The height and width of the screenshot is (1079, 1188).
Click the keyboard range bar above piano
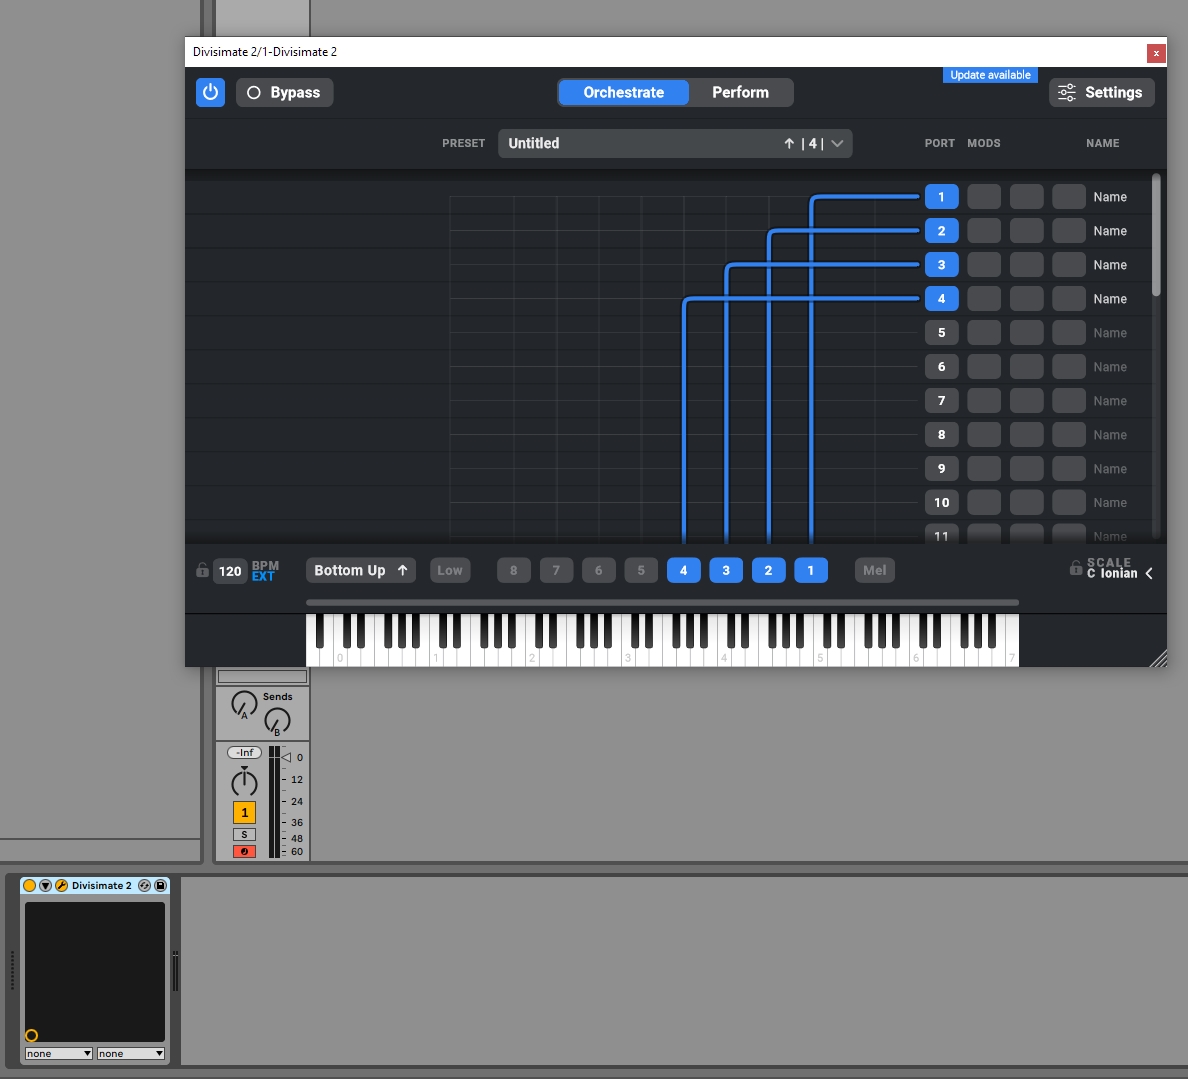(x=662, y=603)
